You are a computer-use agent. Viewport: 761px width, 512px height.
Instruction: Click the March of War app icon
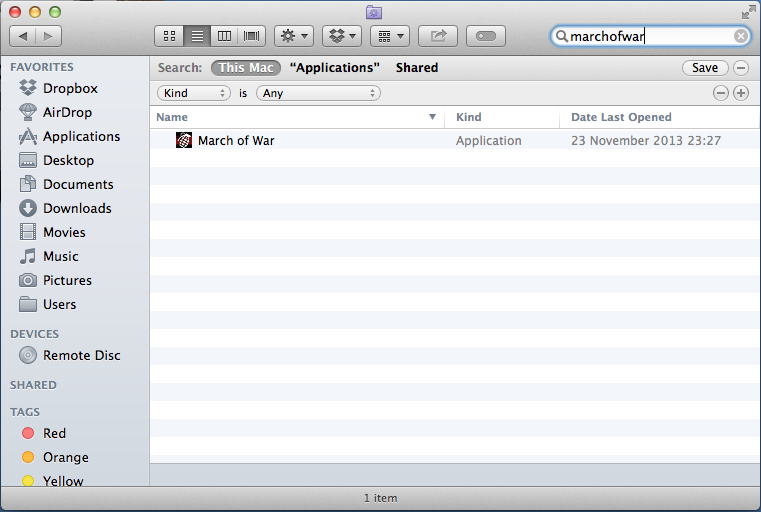(x=183, y=141)
